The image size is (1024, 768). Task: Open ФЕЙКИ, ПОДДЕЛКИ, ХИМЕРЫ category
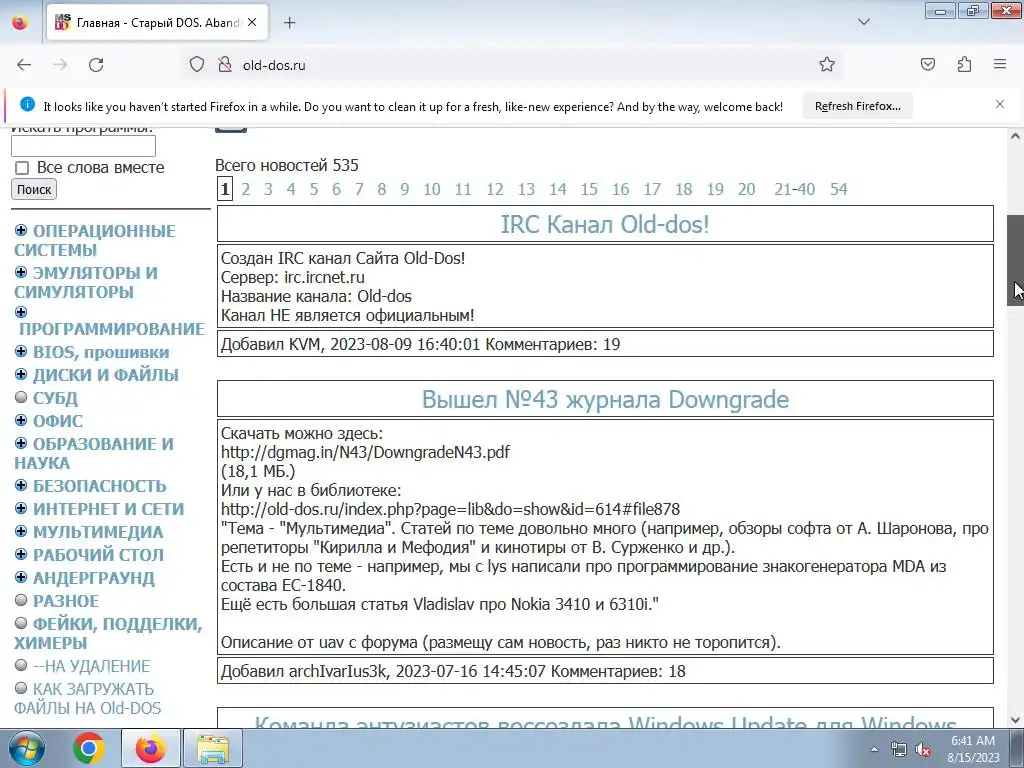pos(108,633)
